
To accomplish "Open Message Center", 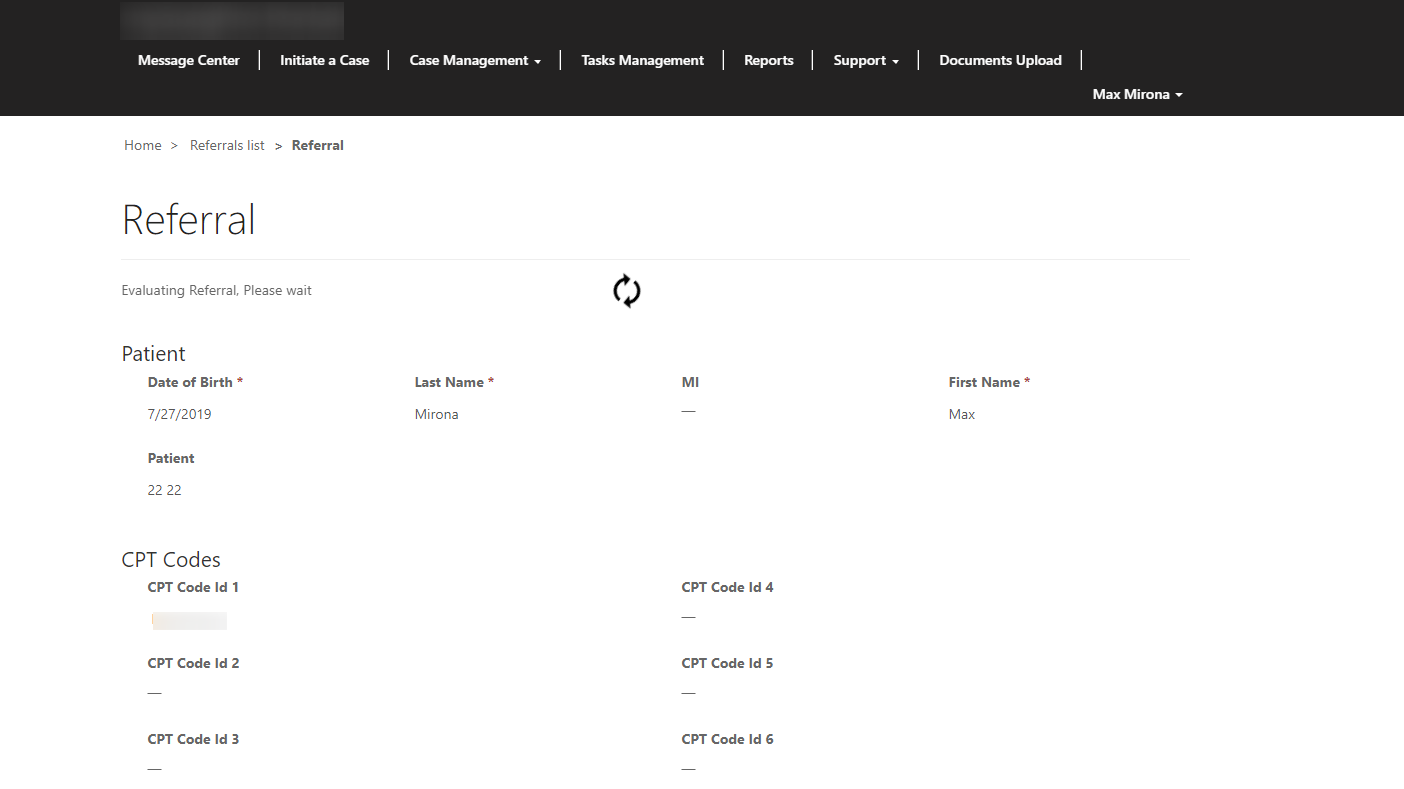I will (x=188, y=60).
